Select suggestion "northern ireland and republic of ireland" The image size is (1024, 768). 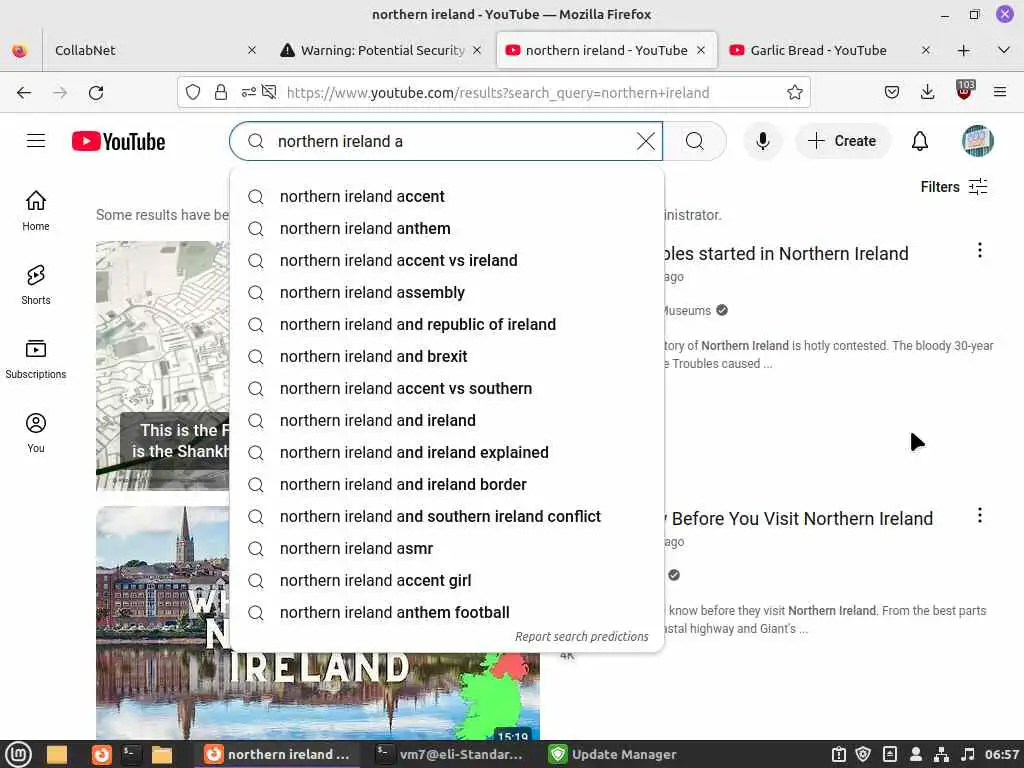447,325
